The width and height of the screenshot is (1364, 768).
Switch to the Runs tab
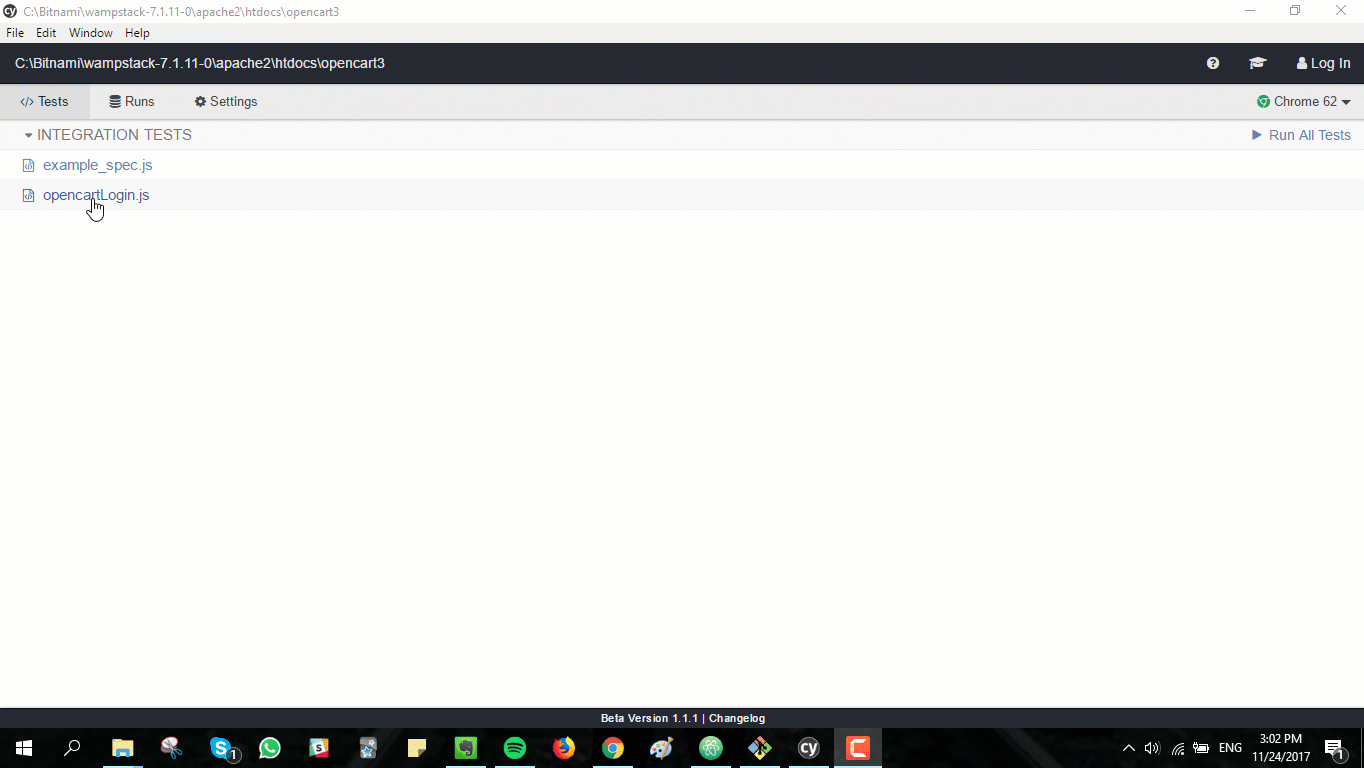coord(132,102)
